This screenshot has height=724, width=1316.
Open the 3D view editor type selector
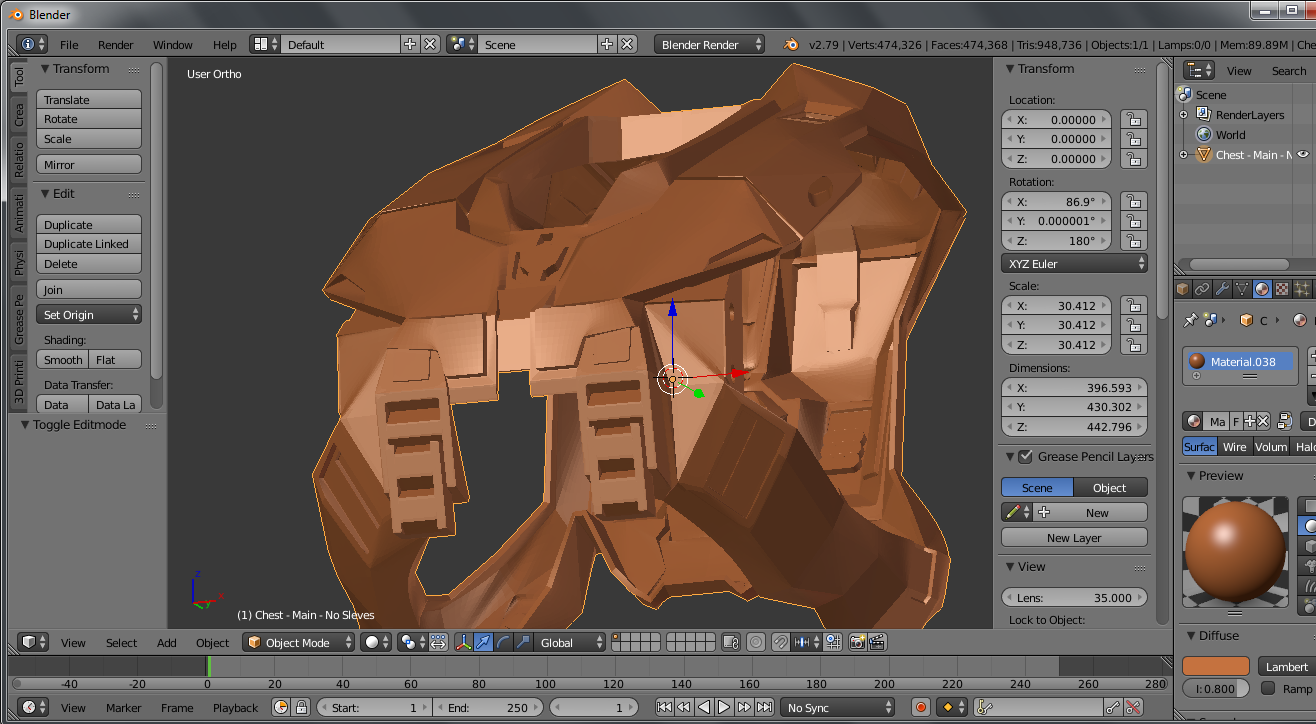[x=33, y=642]
